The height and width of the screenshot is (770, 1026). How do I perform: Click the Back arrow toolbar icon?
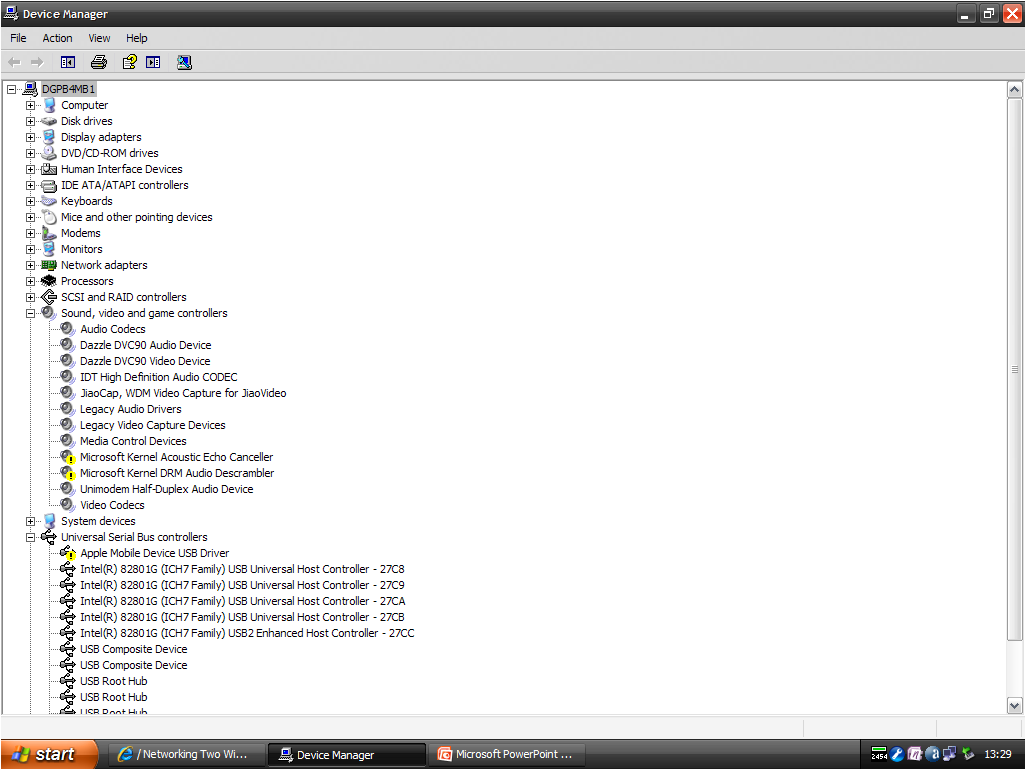(x=14, y=62)
